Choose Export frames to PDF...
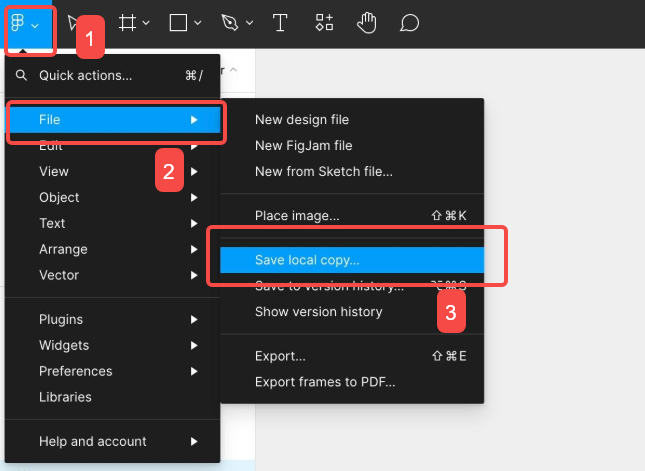This screenshot has height=471, width=645. (x=352, y=382)
